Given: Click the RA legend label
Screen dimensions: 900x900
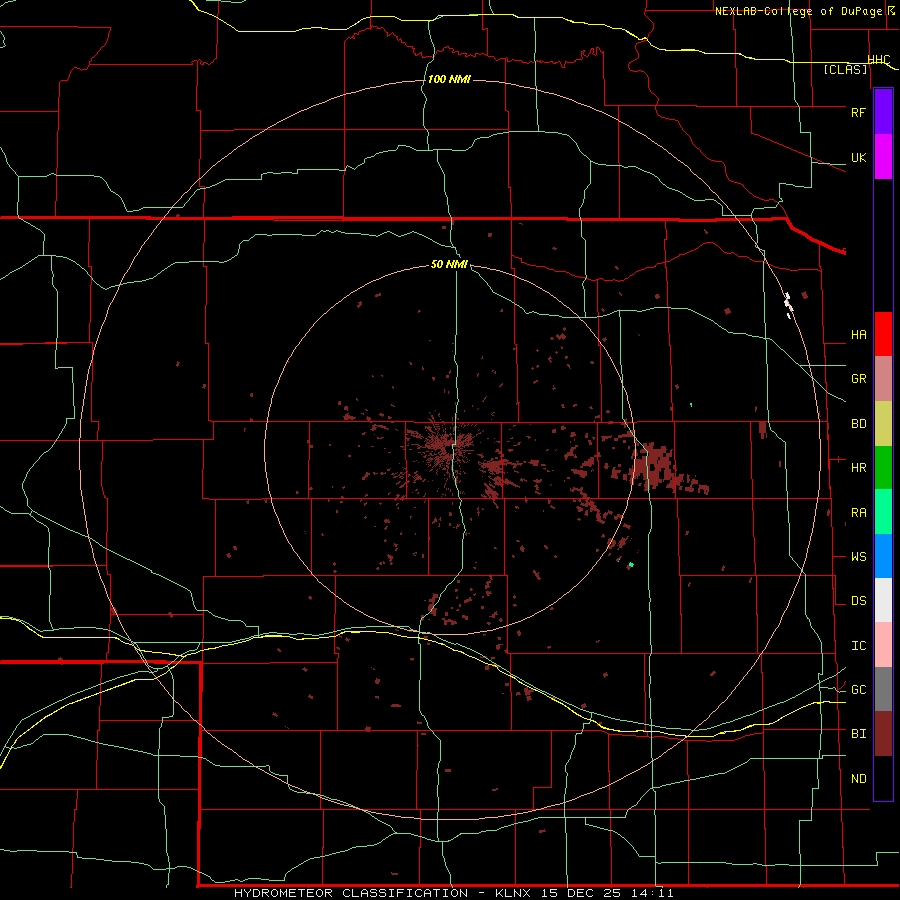Looking at the screenshot, I should [859, 512].
